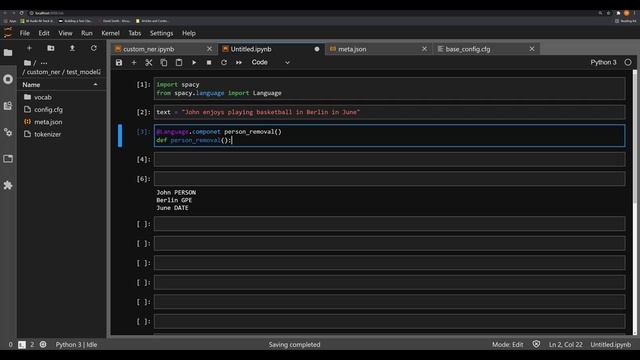Click the notebook vertical scrollbar
Image resolution: width=640 pixels, height=360 pixels.
click(x=635, y=137)
